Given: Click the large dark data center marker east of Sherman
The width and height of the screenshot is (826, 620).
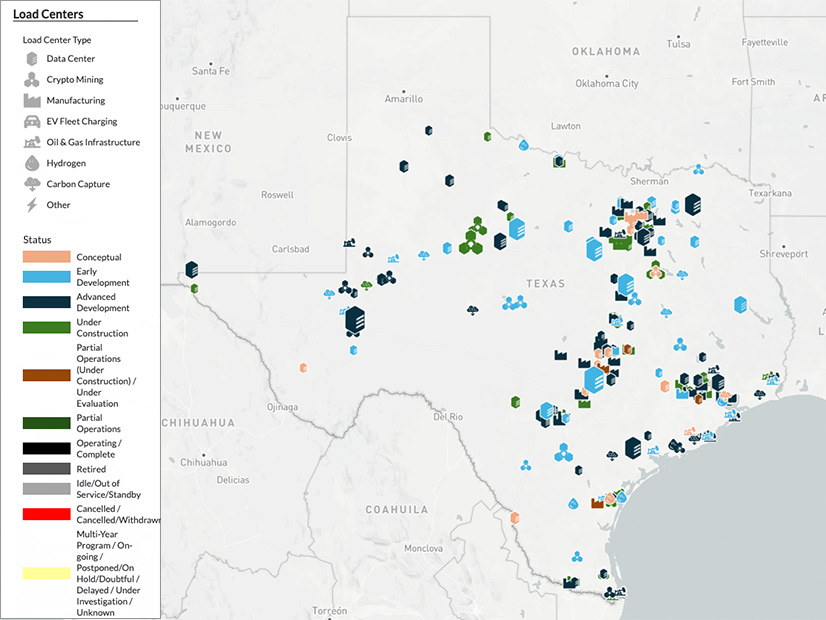Looking at the screenshot, I should coord(692,204).
